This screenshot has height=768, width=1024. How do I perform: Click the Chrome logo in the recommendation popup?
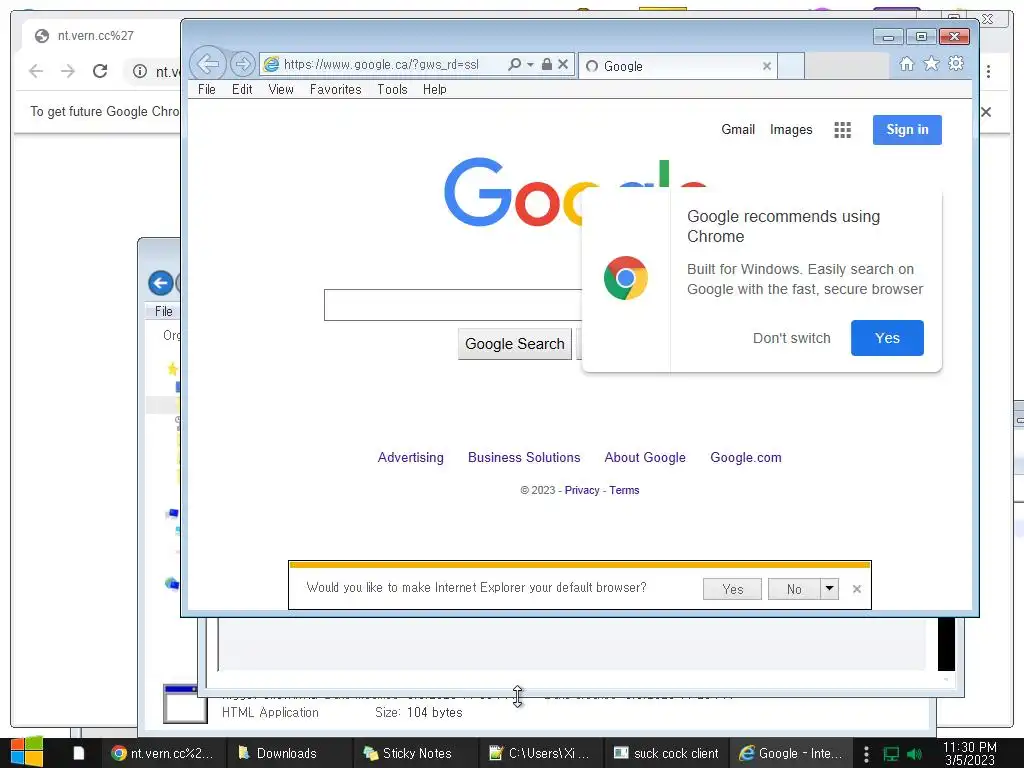626,278
